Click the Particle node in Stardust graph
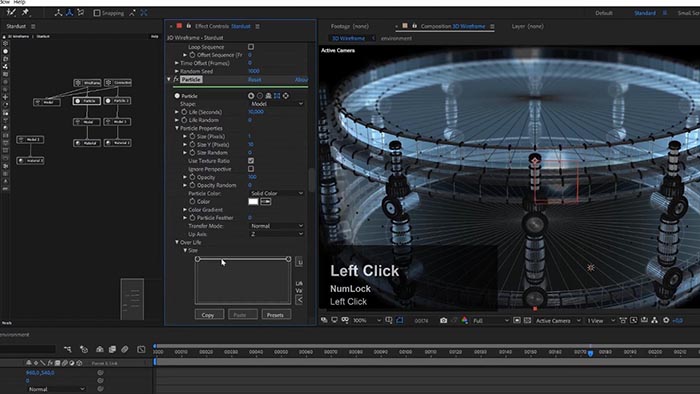The image size is (700, 394). point(87,101)
